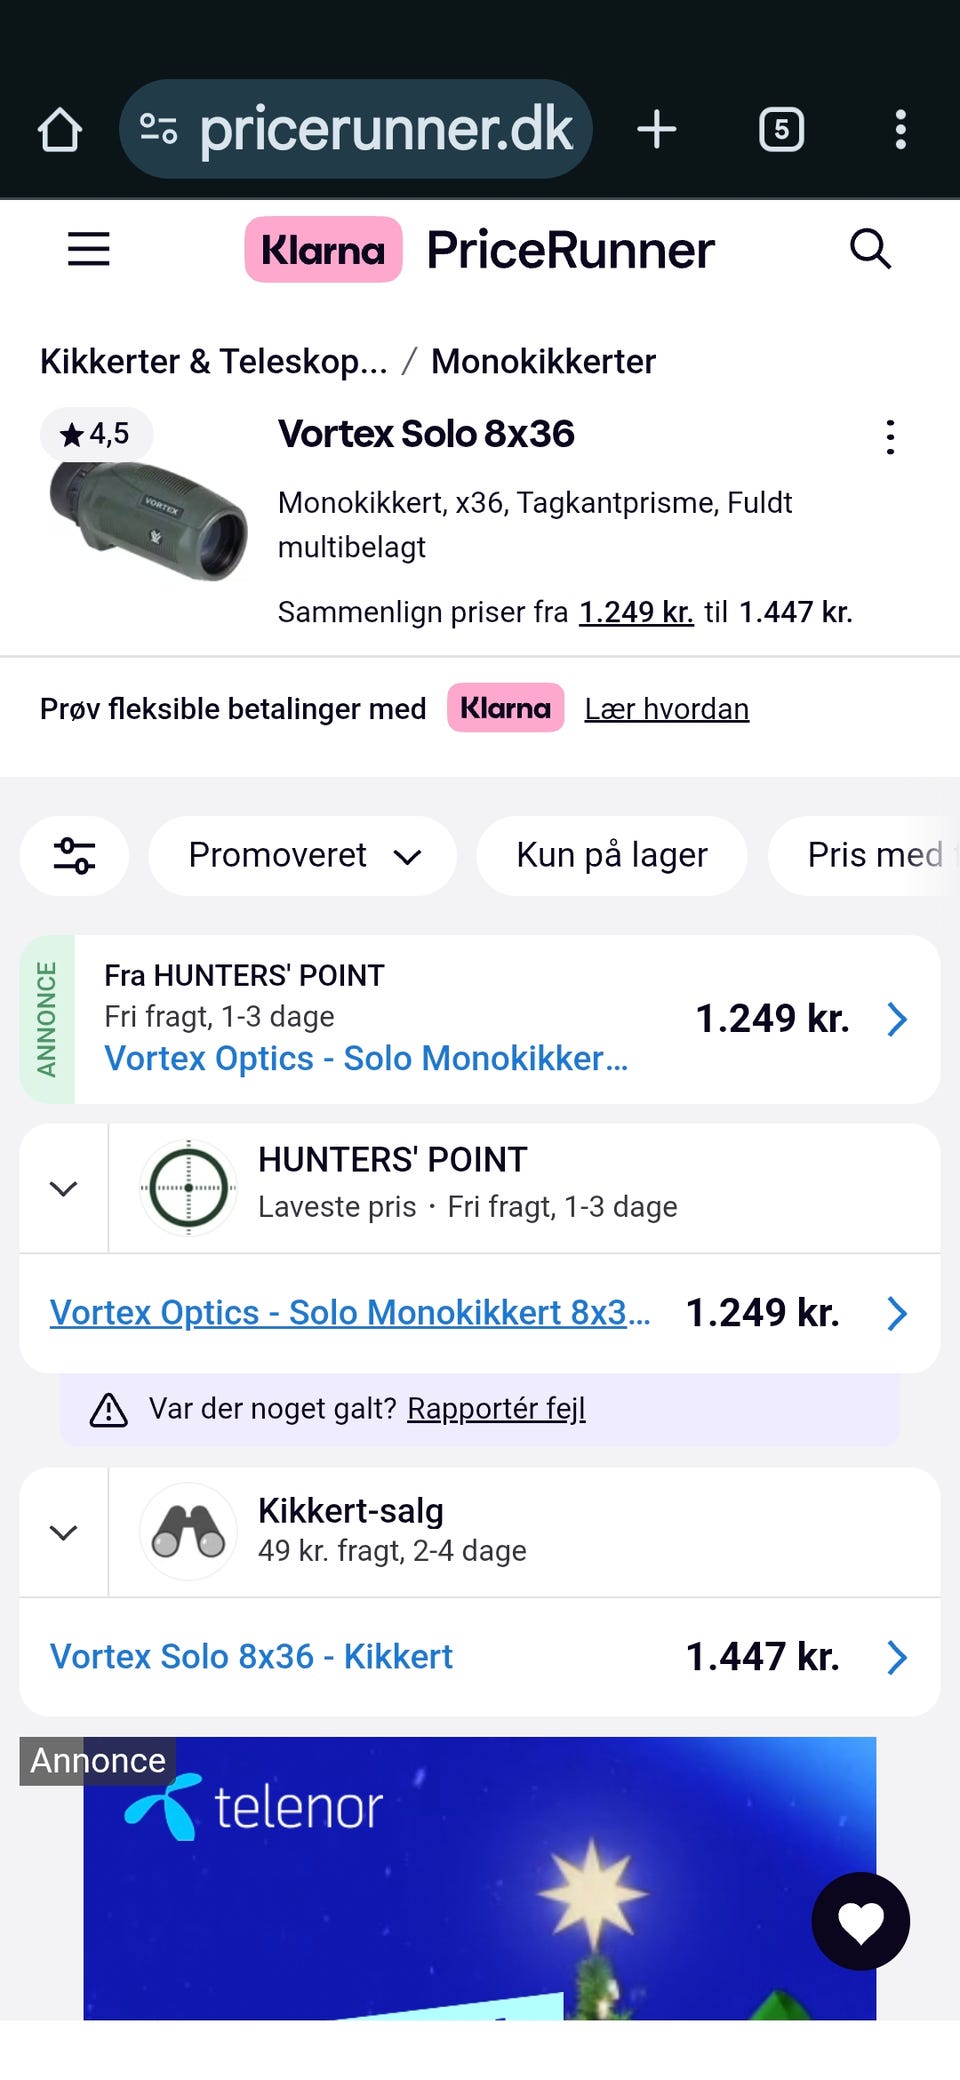960x2080 pixels.
Task: Expand the HUNTERS' POINT store details
Action: point(64,1188)
